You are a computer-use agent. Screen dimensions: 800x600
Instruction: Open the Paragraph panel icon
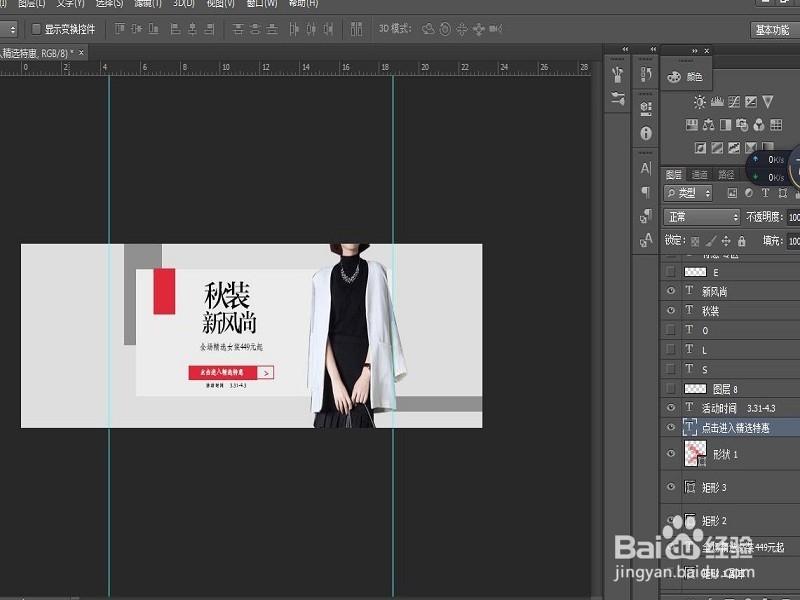point(646,192)
